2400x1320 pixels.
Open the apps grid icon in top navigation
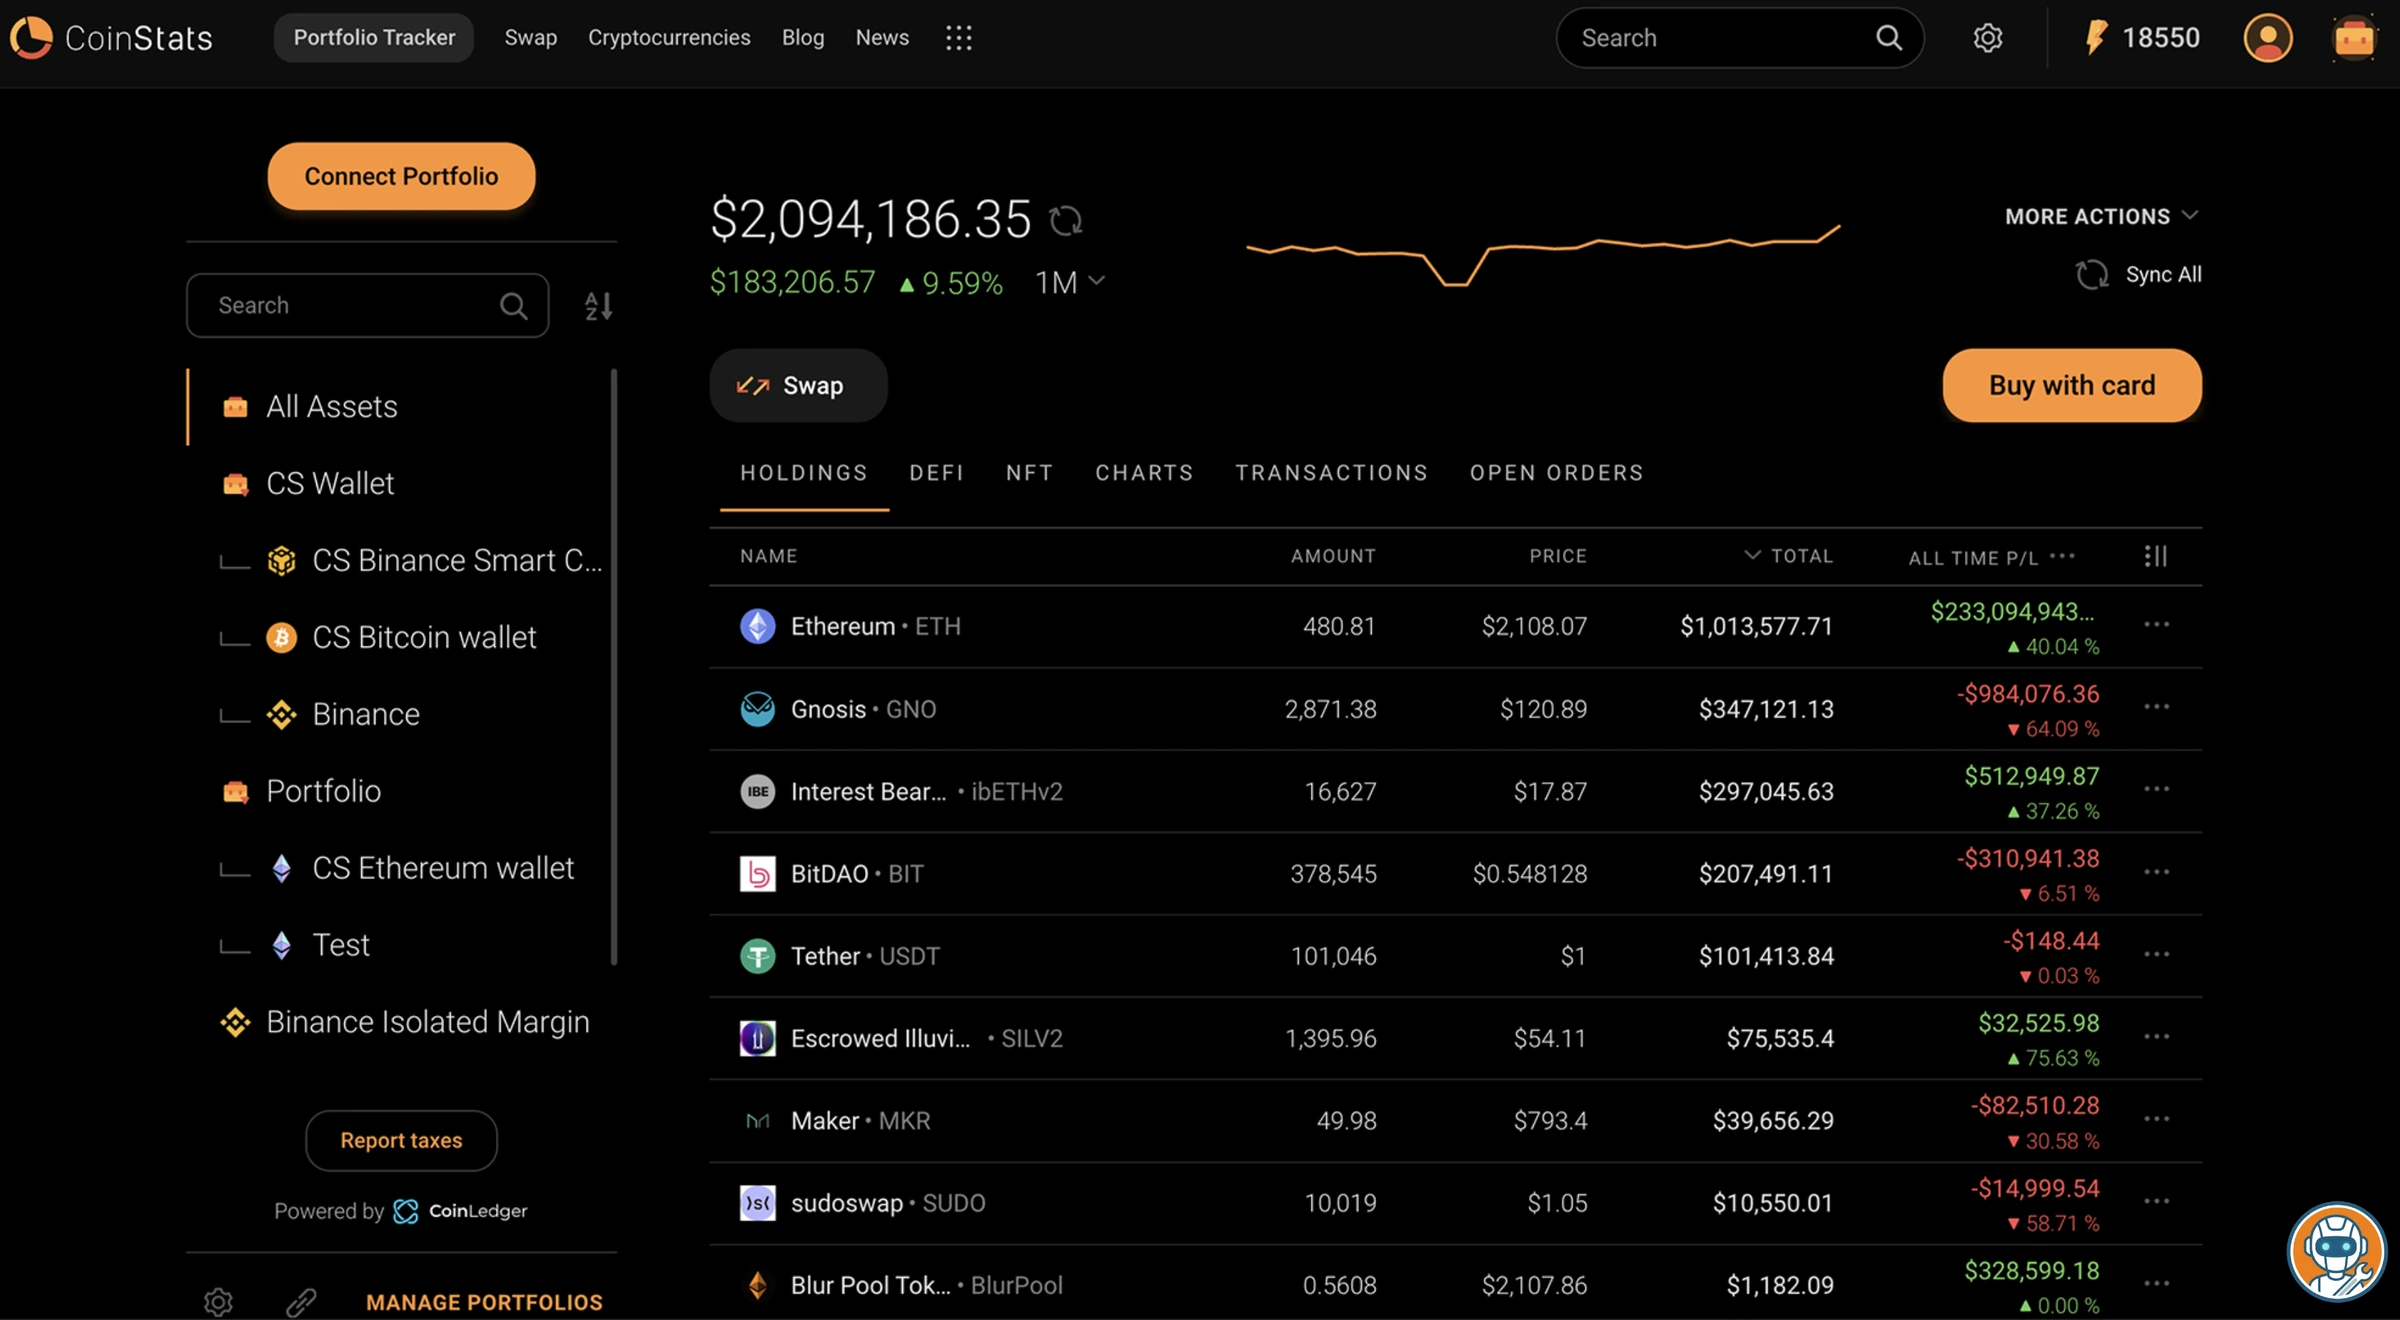[958, 37]
